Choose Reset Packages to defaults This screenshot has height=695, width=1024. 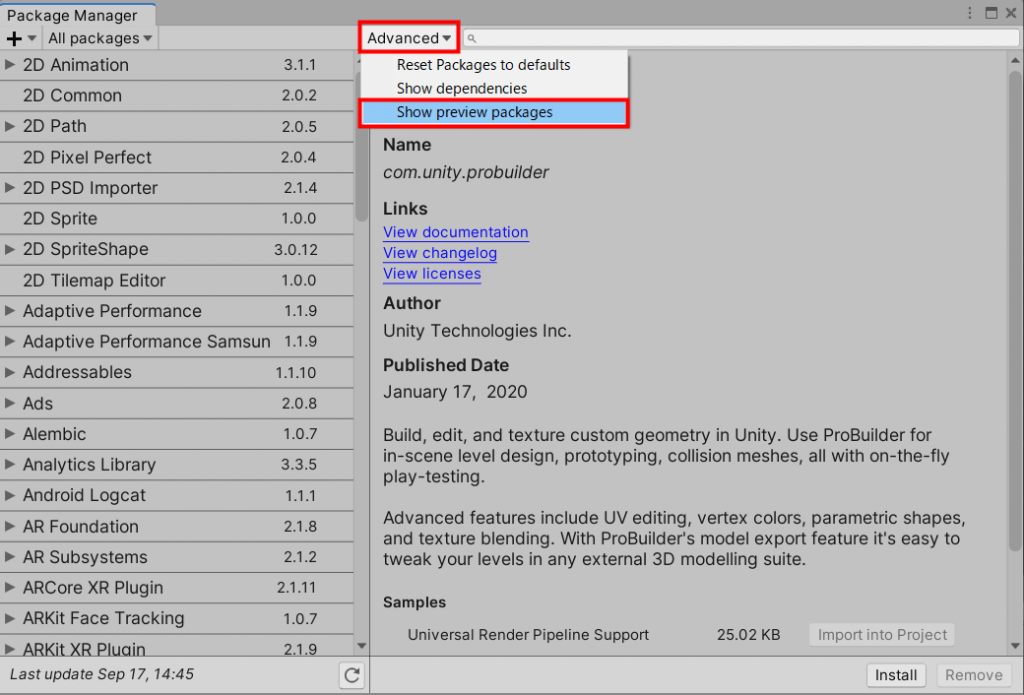(494, 65)
